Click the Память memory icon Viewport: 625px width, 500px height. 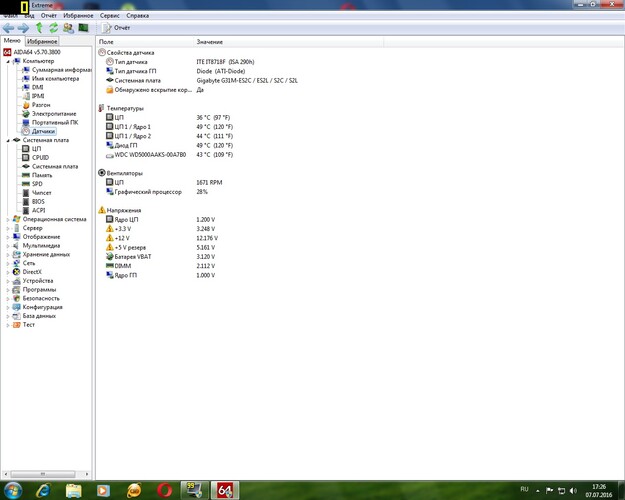(26, 175)
